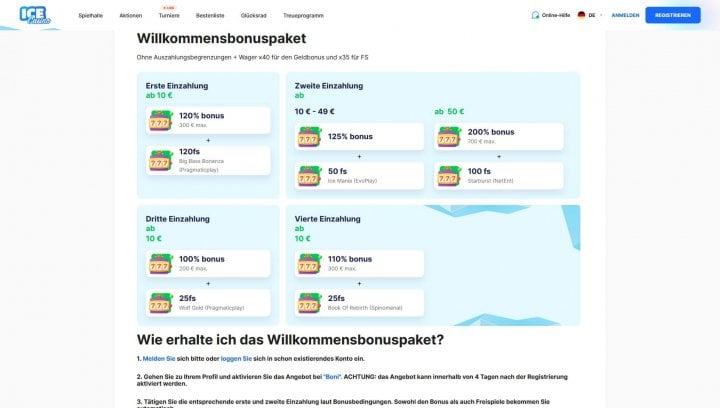Open the Spielhalle menu item
The width and height of the screenshot is (720, 408).
tap(90, 16)
